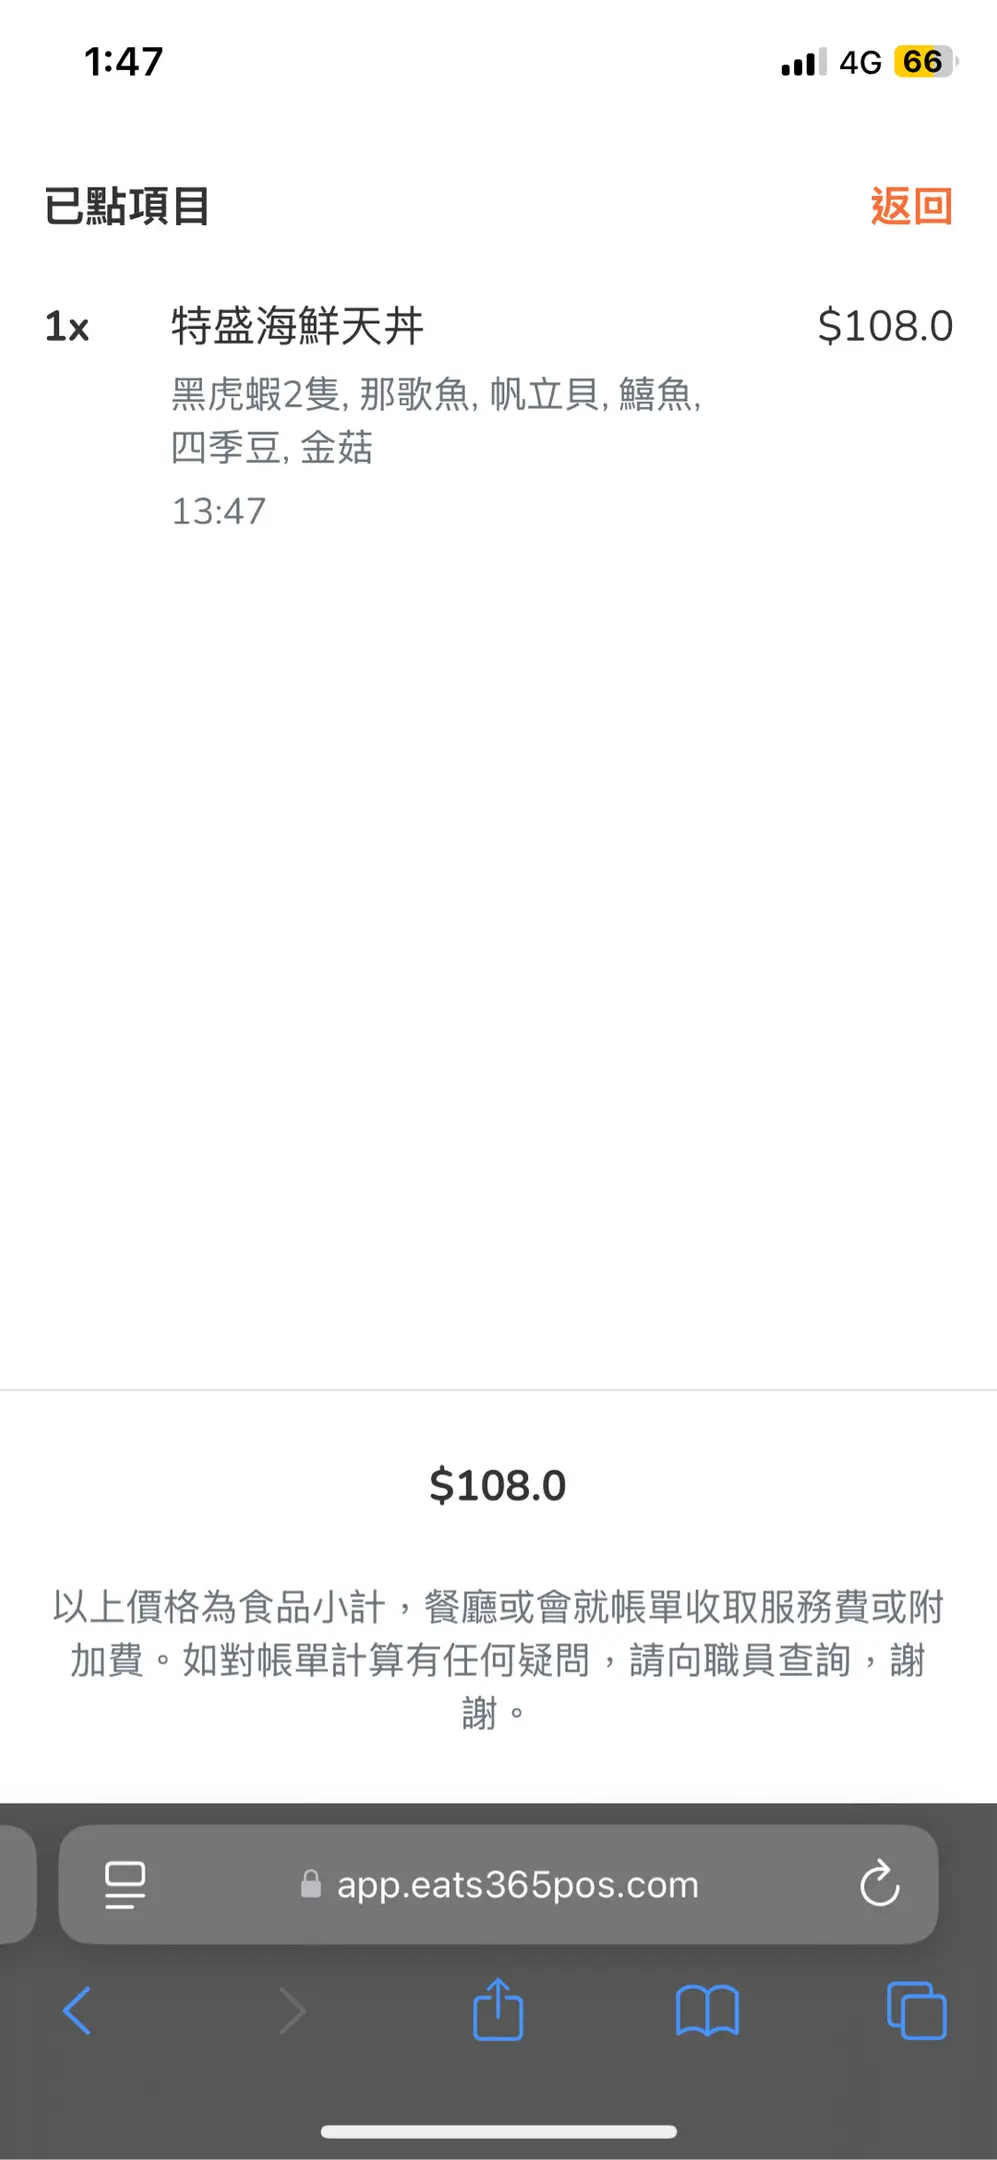The width and height of the screenshot is (997, 2160).
Task: Click the lock icon beside the URL
Action: [311, 1885]
